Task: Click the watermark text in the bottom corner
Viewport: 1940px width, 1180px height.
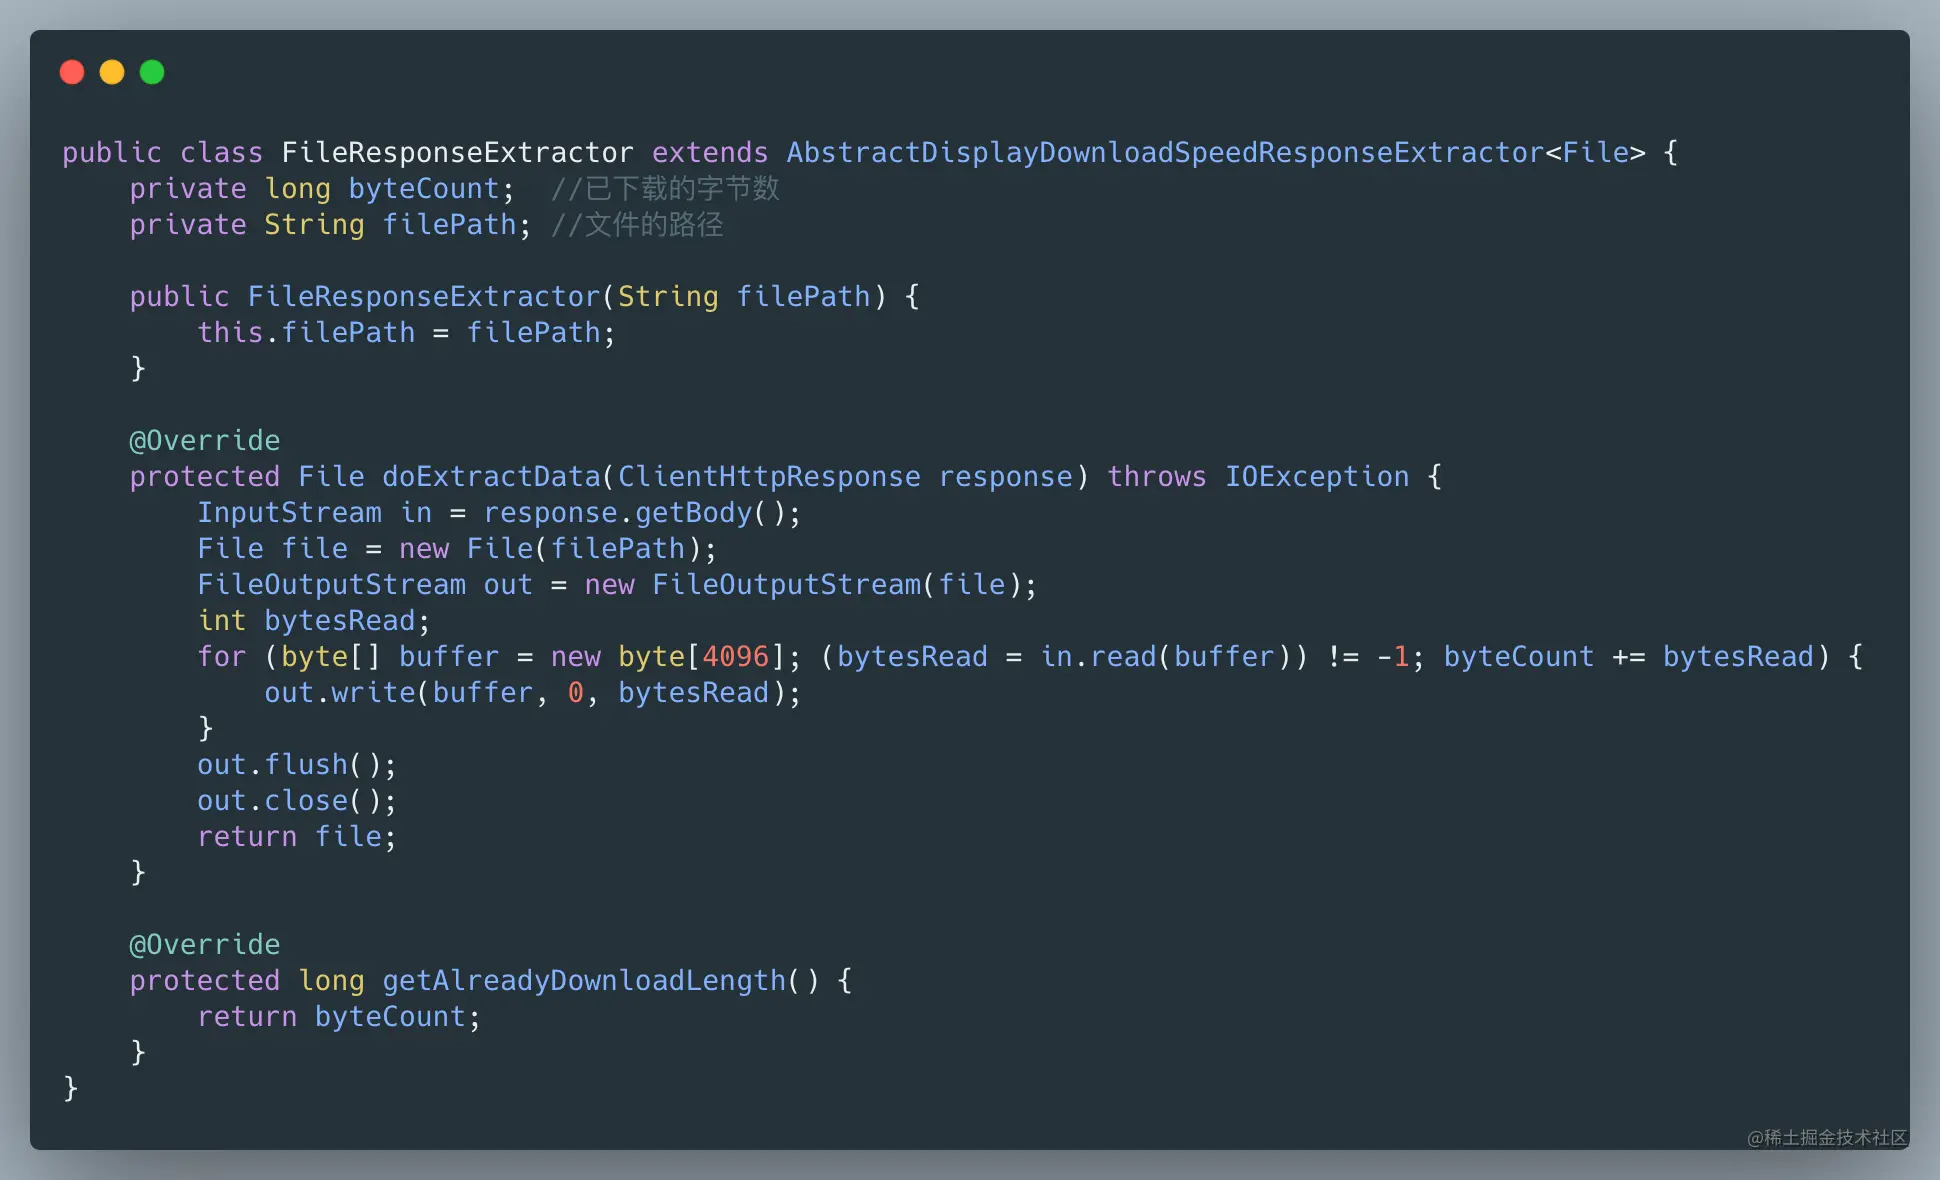Action: 1827,1138
